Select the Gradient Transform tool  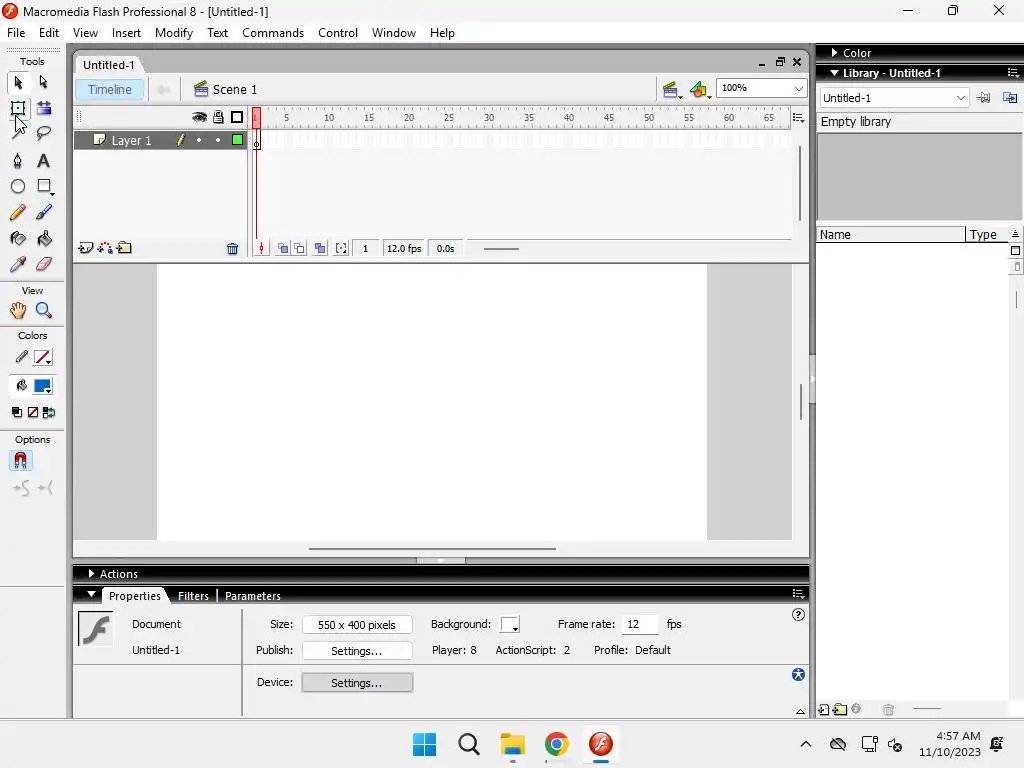(44, 108)
